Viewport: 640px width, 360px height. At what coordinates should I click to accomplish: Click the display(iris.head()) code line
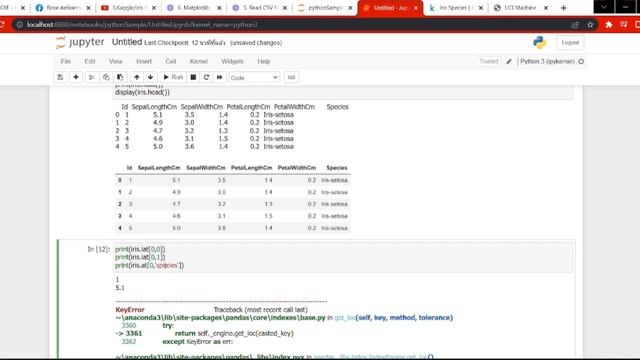pyautogui.click(x=142, y=92)
